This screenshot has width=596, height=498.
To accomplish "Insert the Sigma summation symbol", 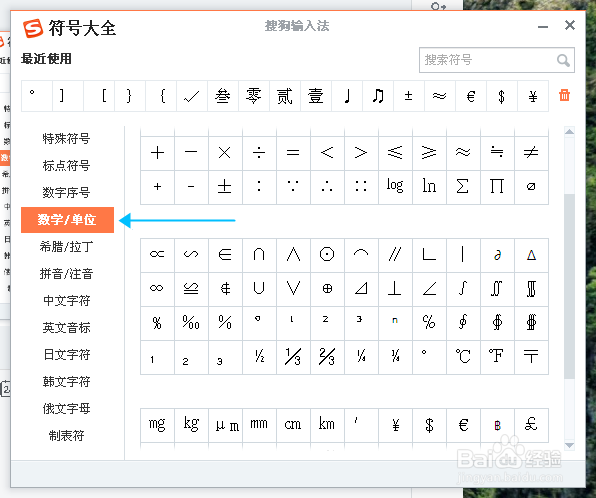I will pos(463,187).
